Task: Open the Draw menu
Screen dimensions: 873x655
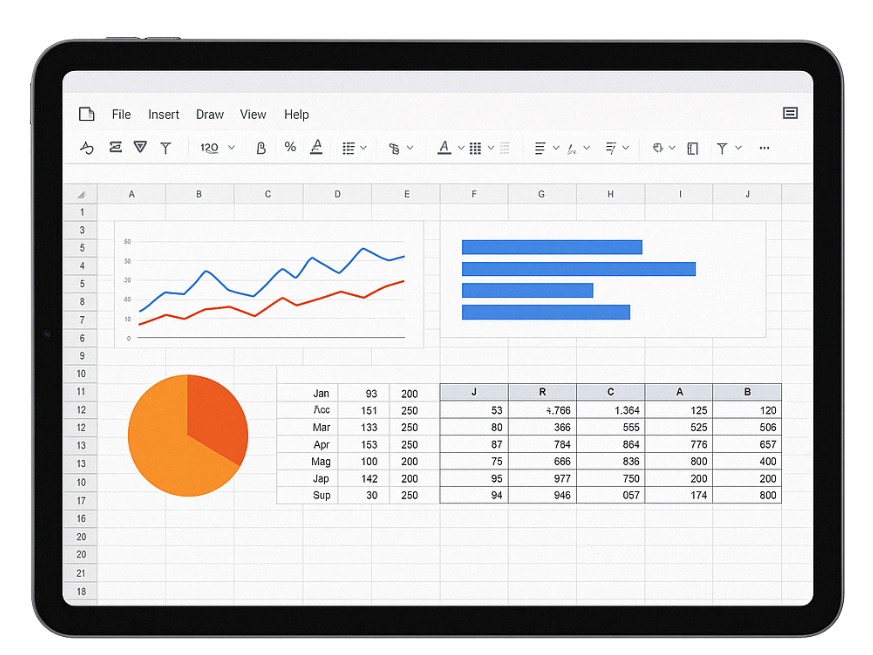Action: pyautogui.click(x=210, y=115)
